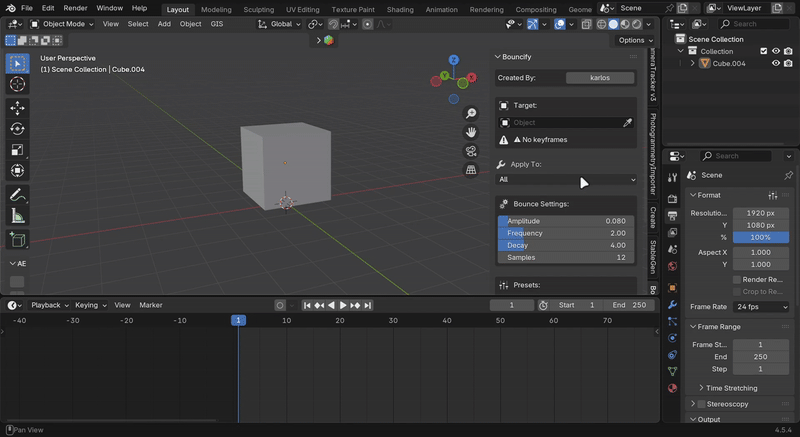Open the Tool properties tab
This screenshot has height=437, width=800.
coord(672,177)
